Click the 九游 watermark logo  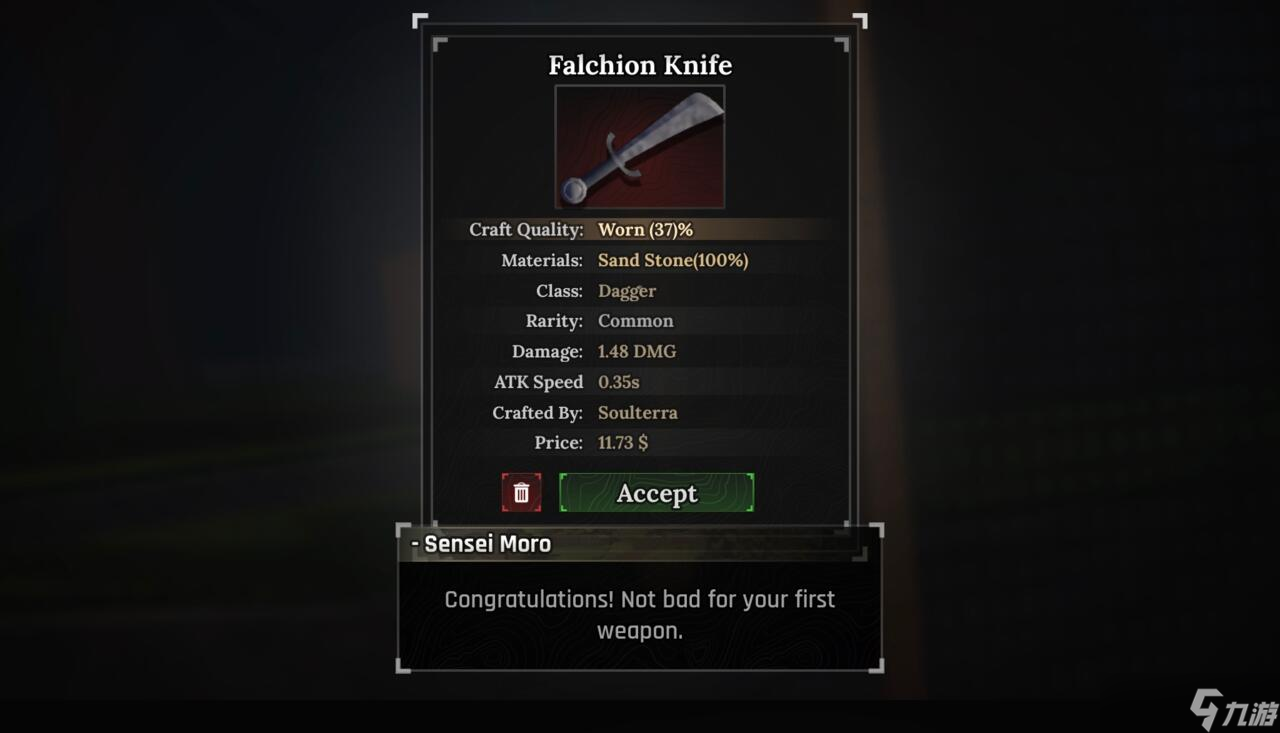click(1233, 710)
